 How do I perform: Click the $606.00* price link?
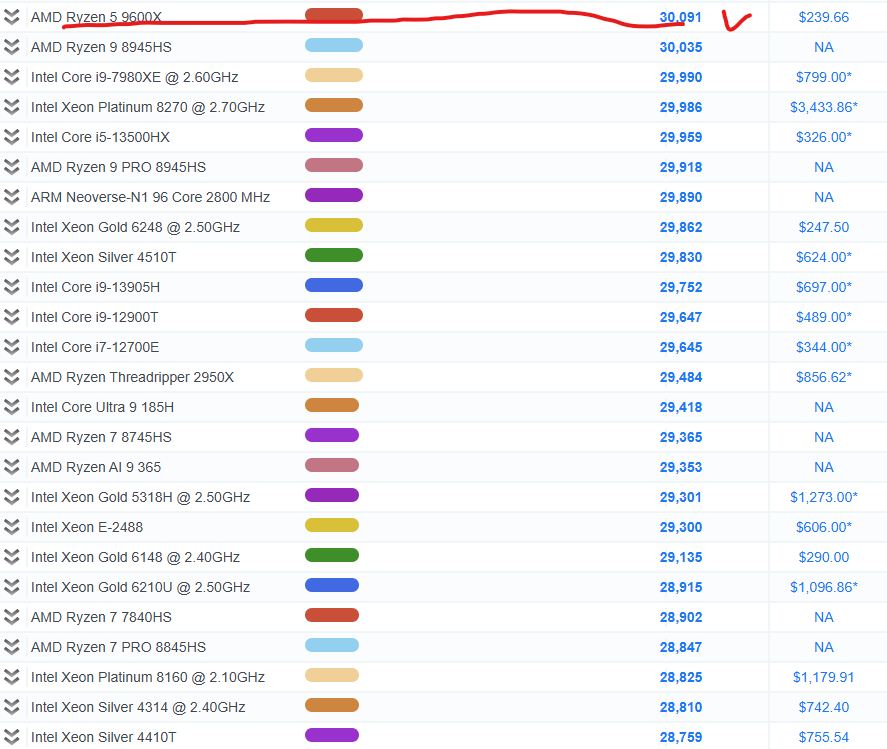click(824, 527)
